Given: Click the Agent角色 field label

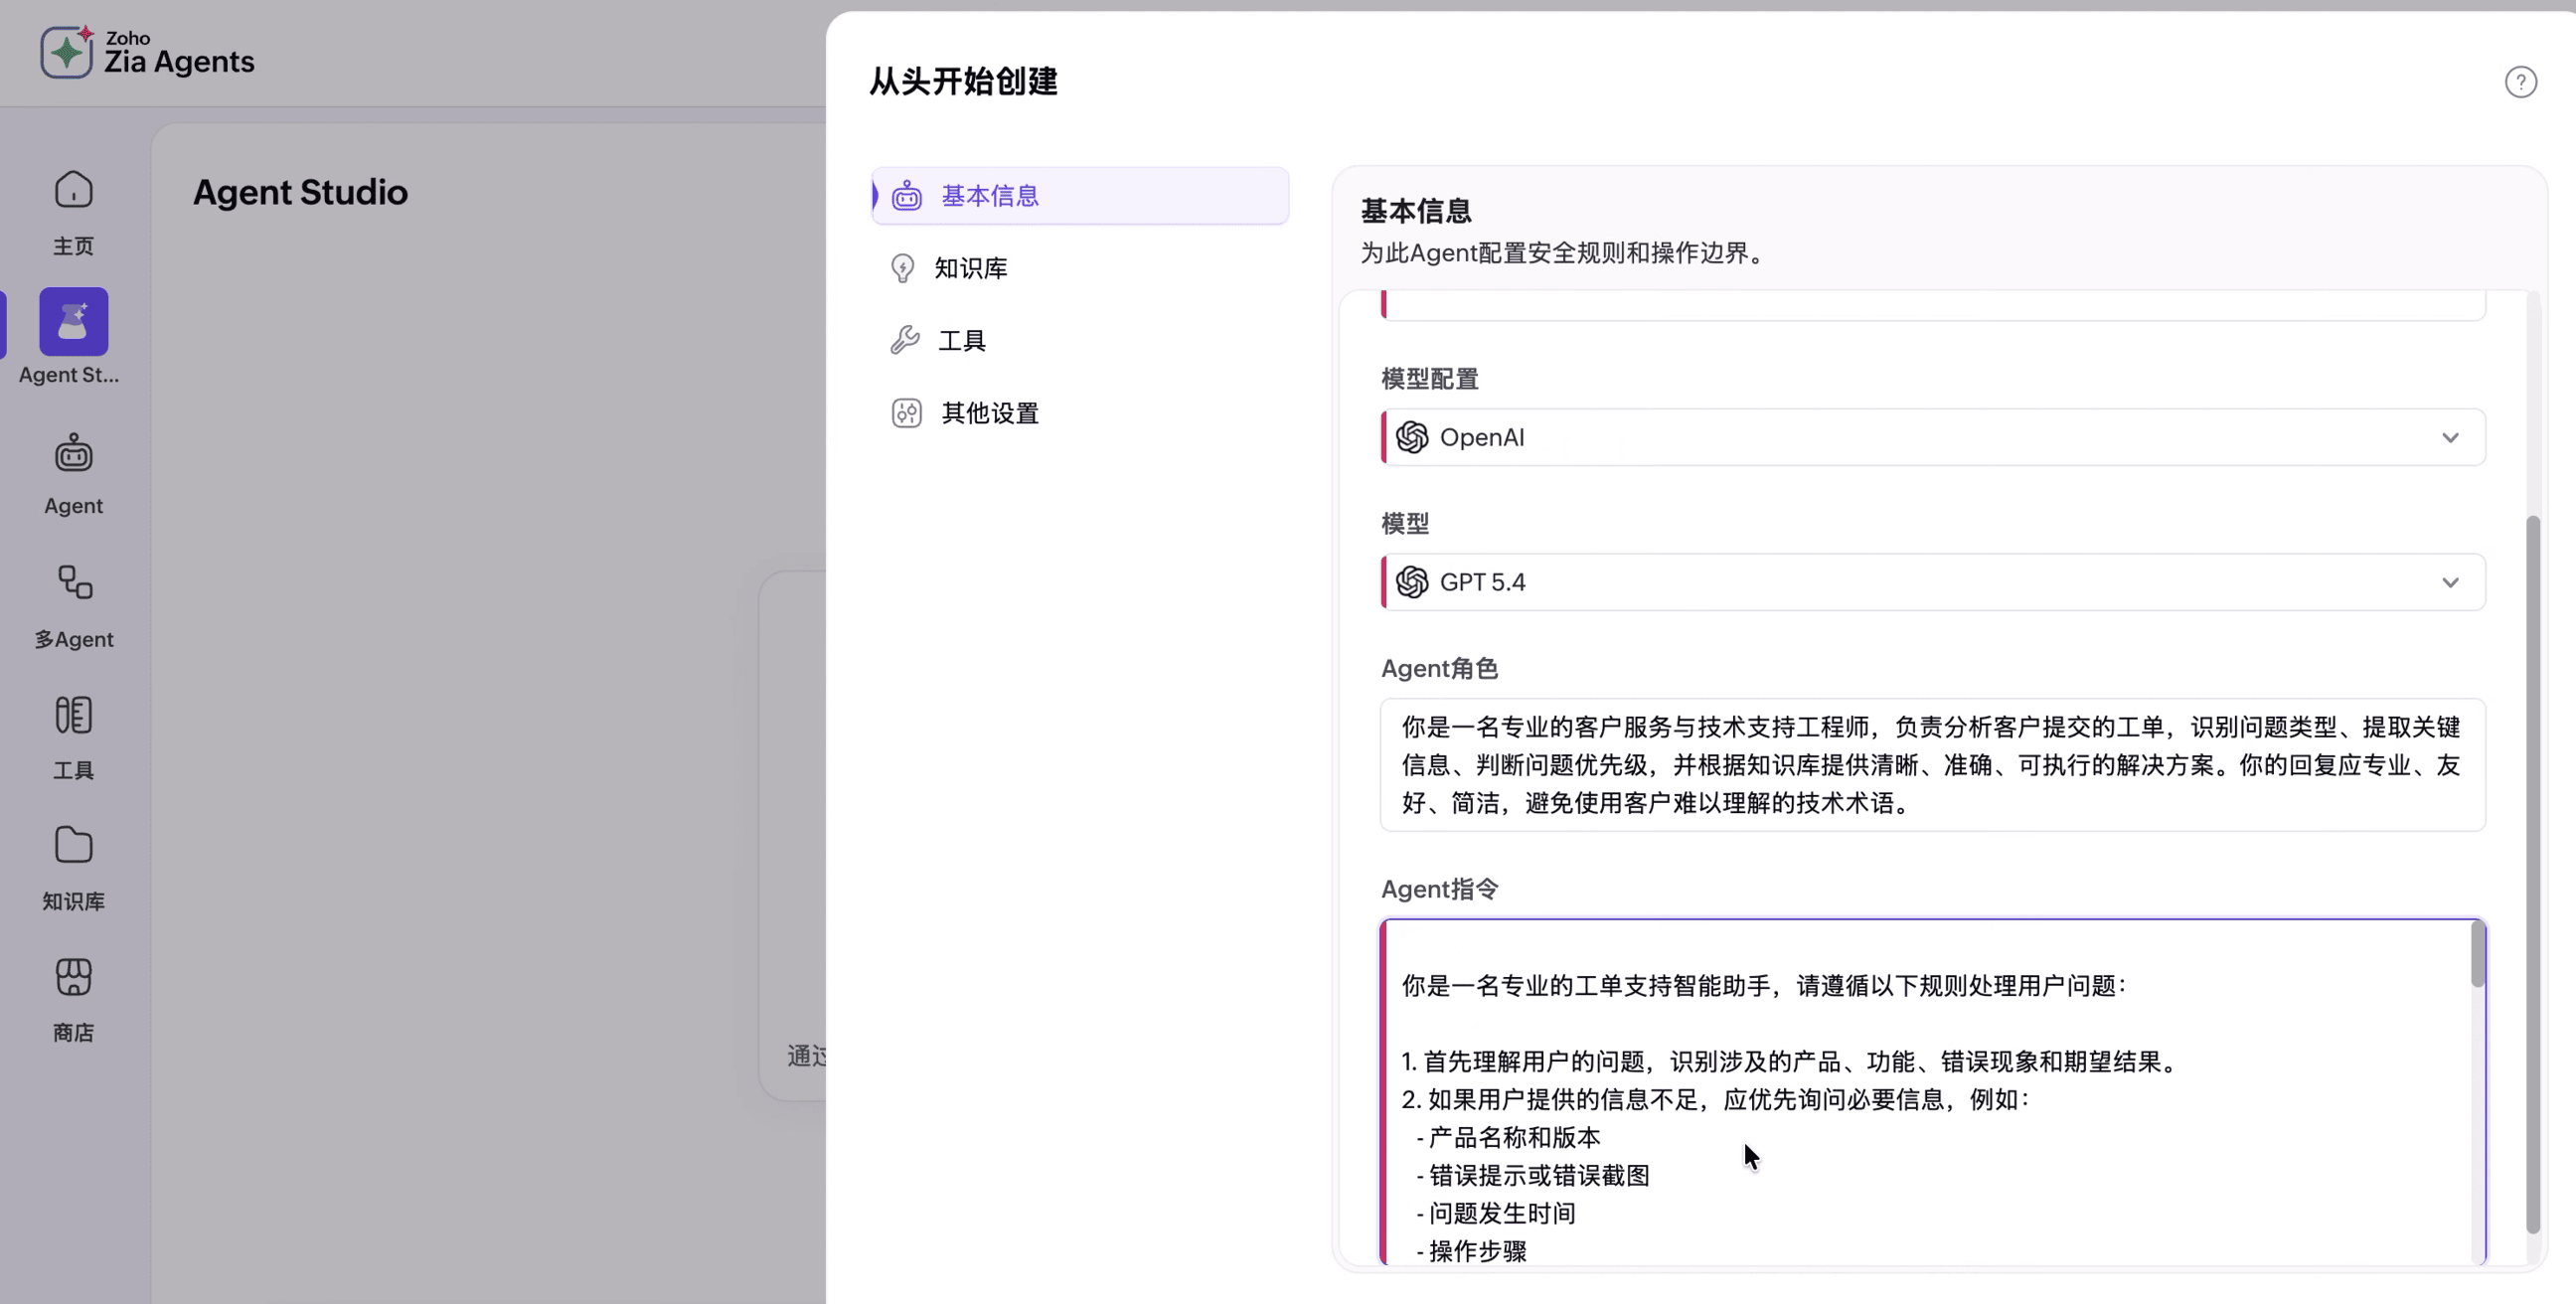Looking at the screenshot, I should [x=1439, y=668].
